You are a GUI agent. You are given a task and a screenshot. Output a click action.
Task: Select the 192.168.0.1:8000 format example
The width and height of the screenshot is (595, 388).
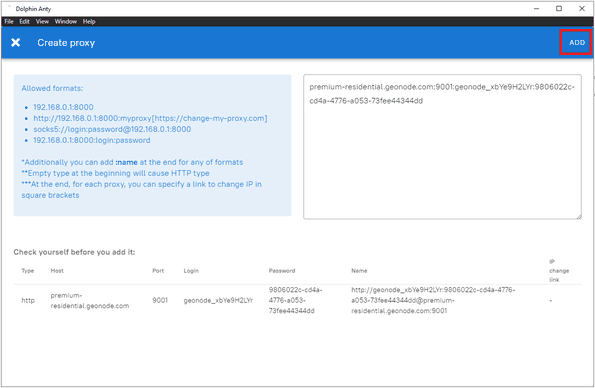coord(63,107)
